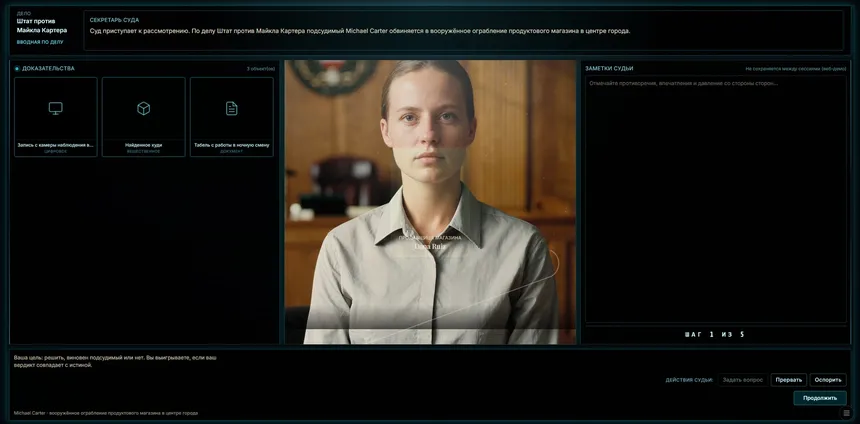Click the small menu icon in the bottom-right corner

click(847, 412)
